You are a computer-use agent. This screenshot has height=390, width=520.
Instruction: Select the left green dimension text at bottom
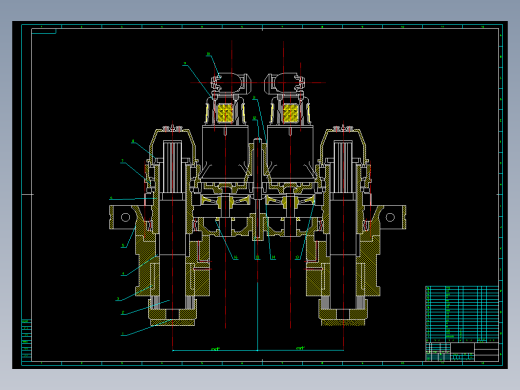pyautogui.click(x=215, y=349)
